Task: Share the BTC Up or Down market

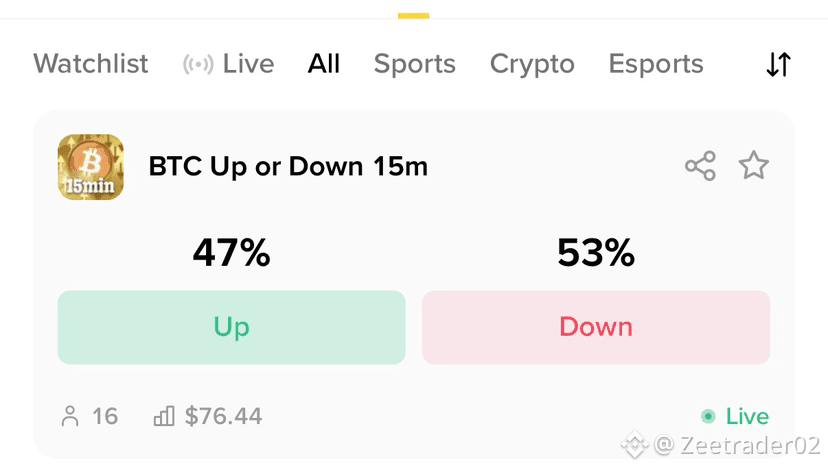Action: coord(700,166)
